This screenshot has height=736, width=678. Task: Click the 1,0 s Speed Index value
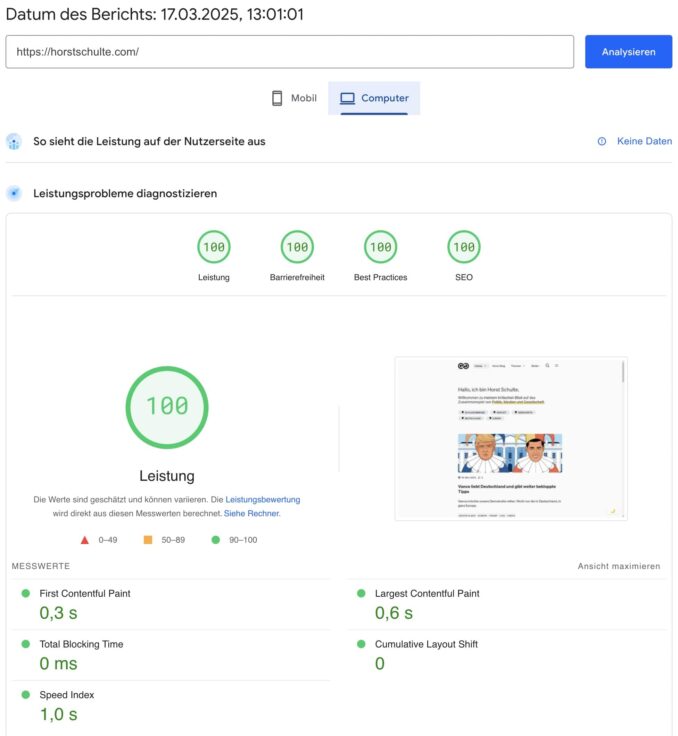coord(58,714)
